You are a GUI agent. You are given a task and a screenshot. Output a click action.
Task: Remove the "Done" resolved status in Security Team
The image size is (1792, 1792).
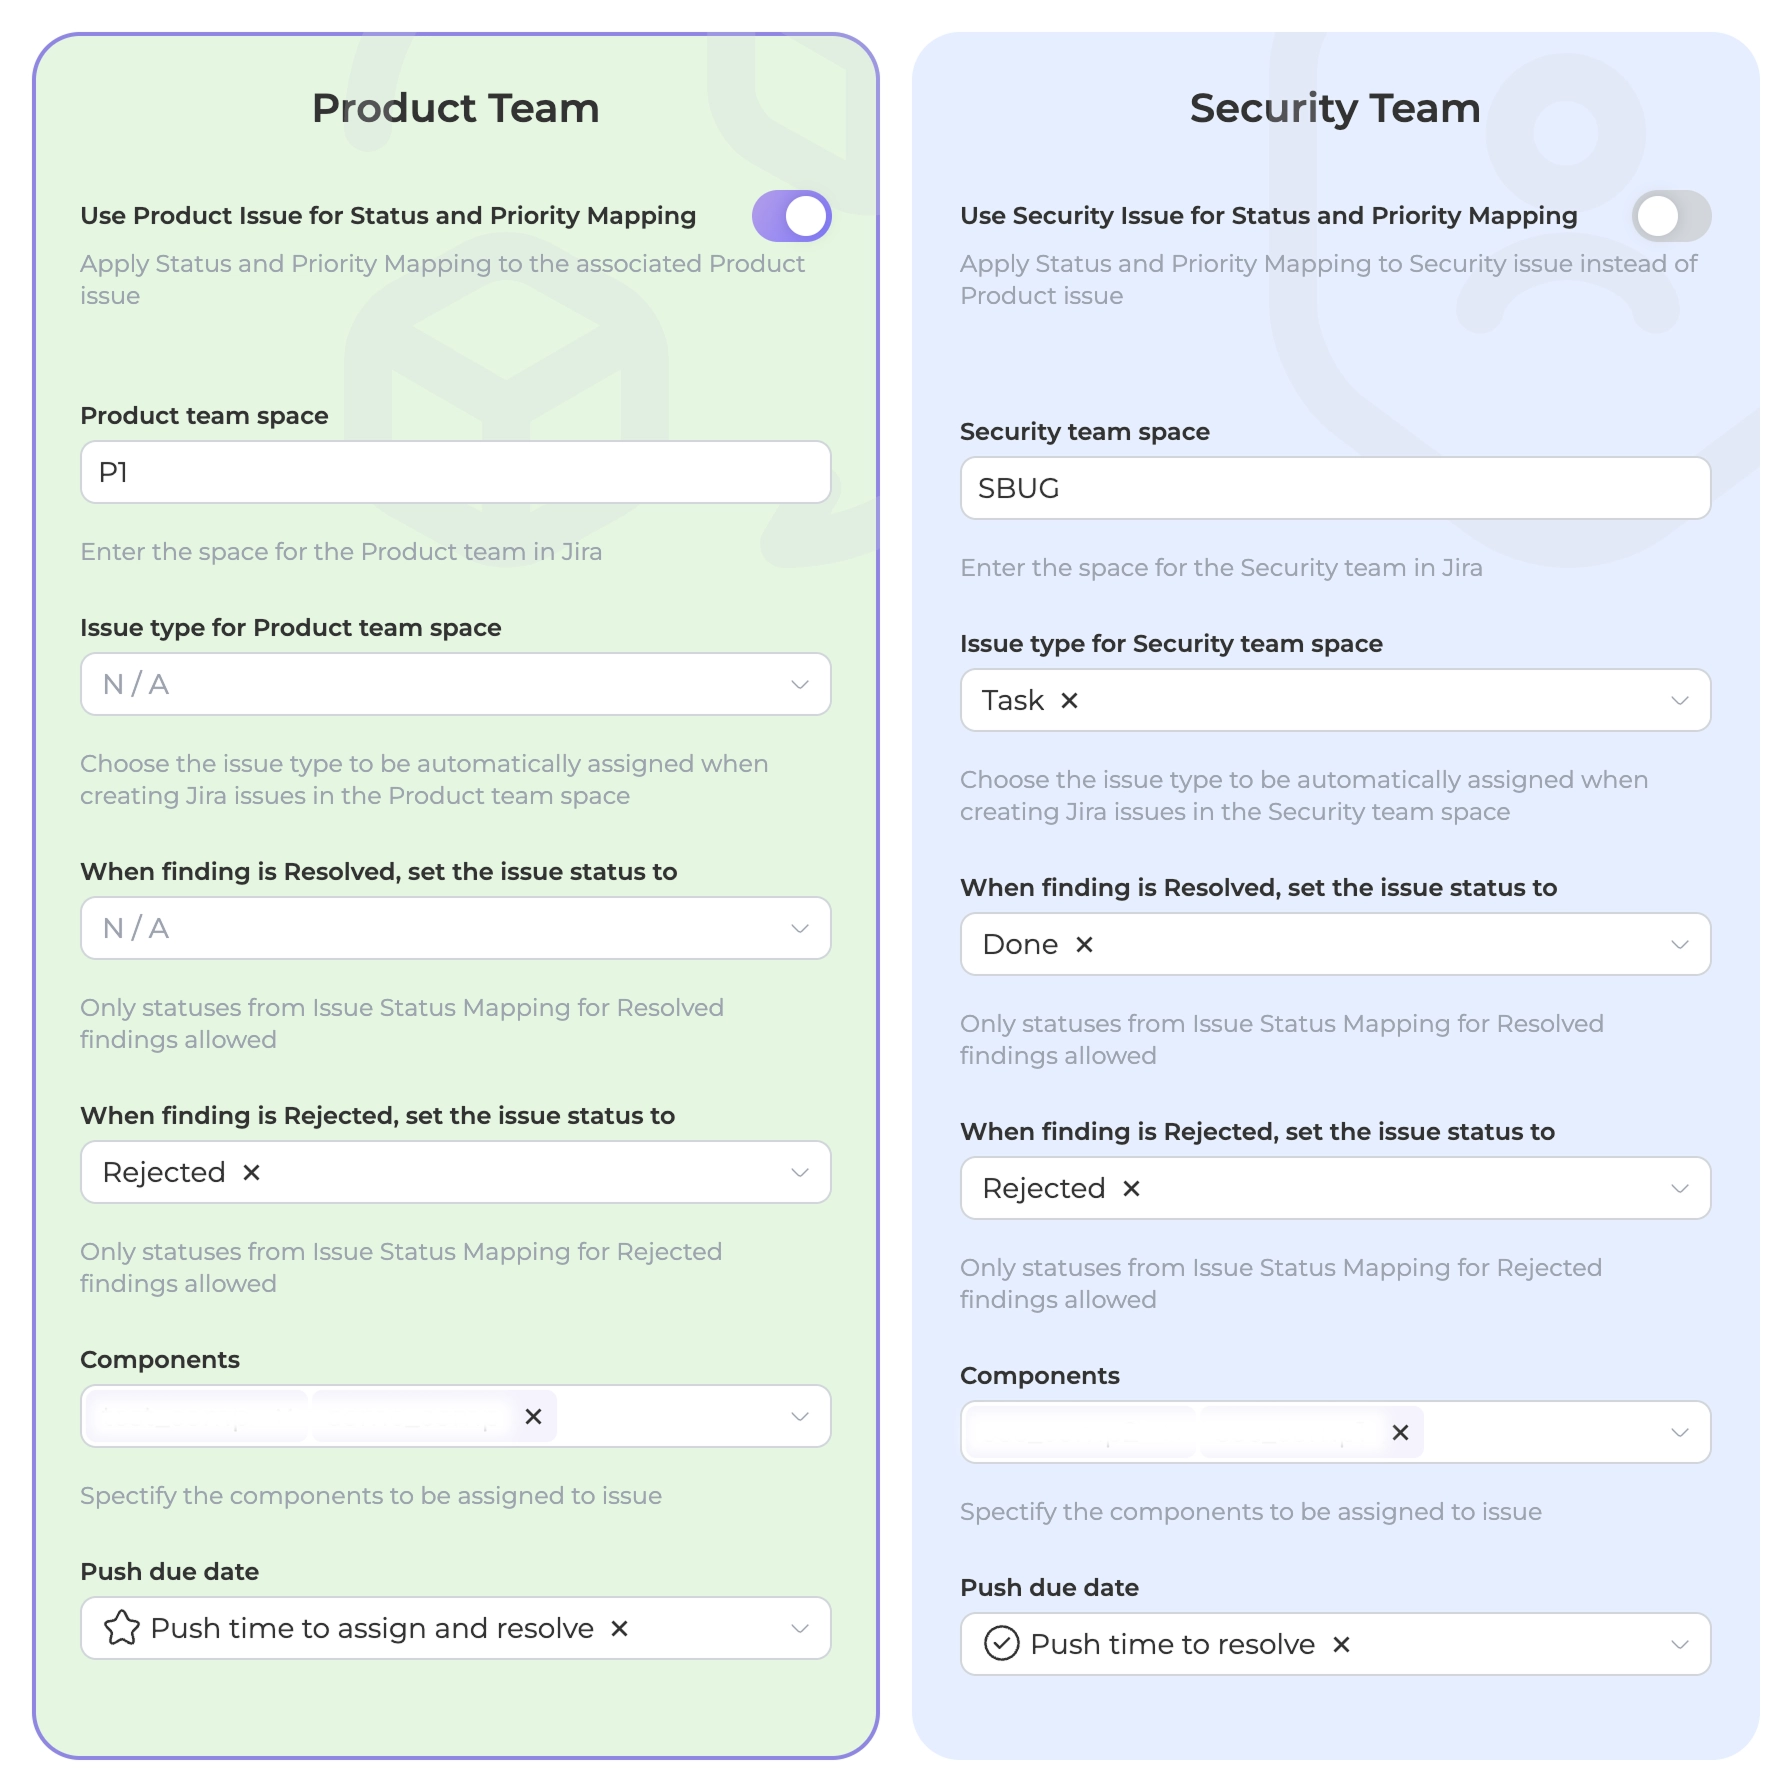(x=1083, y=944)
